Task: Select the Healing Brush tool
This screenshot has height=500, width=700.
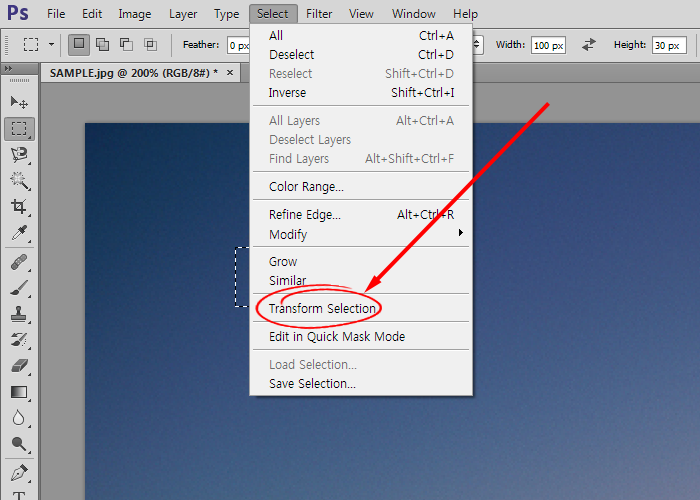Action: (19, 262)
